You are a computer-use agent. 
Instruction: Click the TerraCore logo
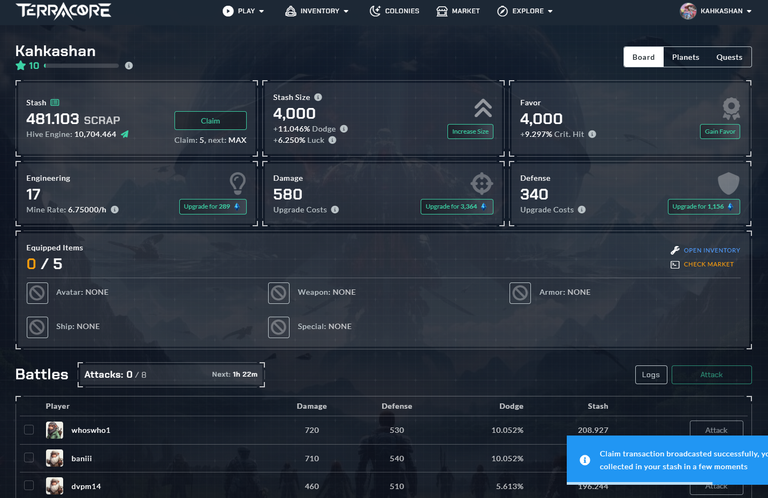(x=63, y=11)
